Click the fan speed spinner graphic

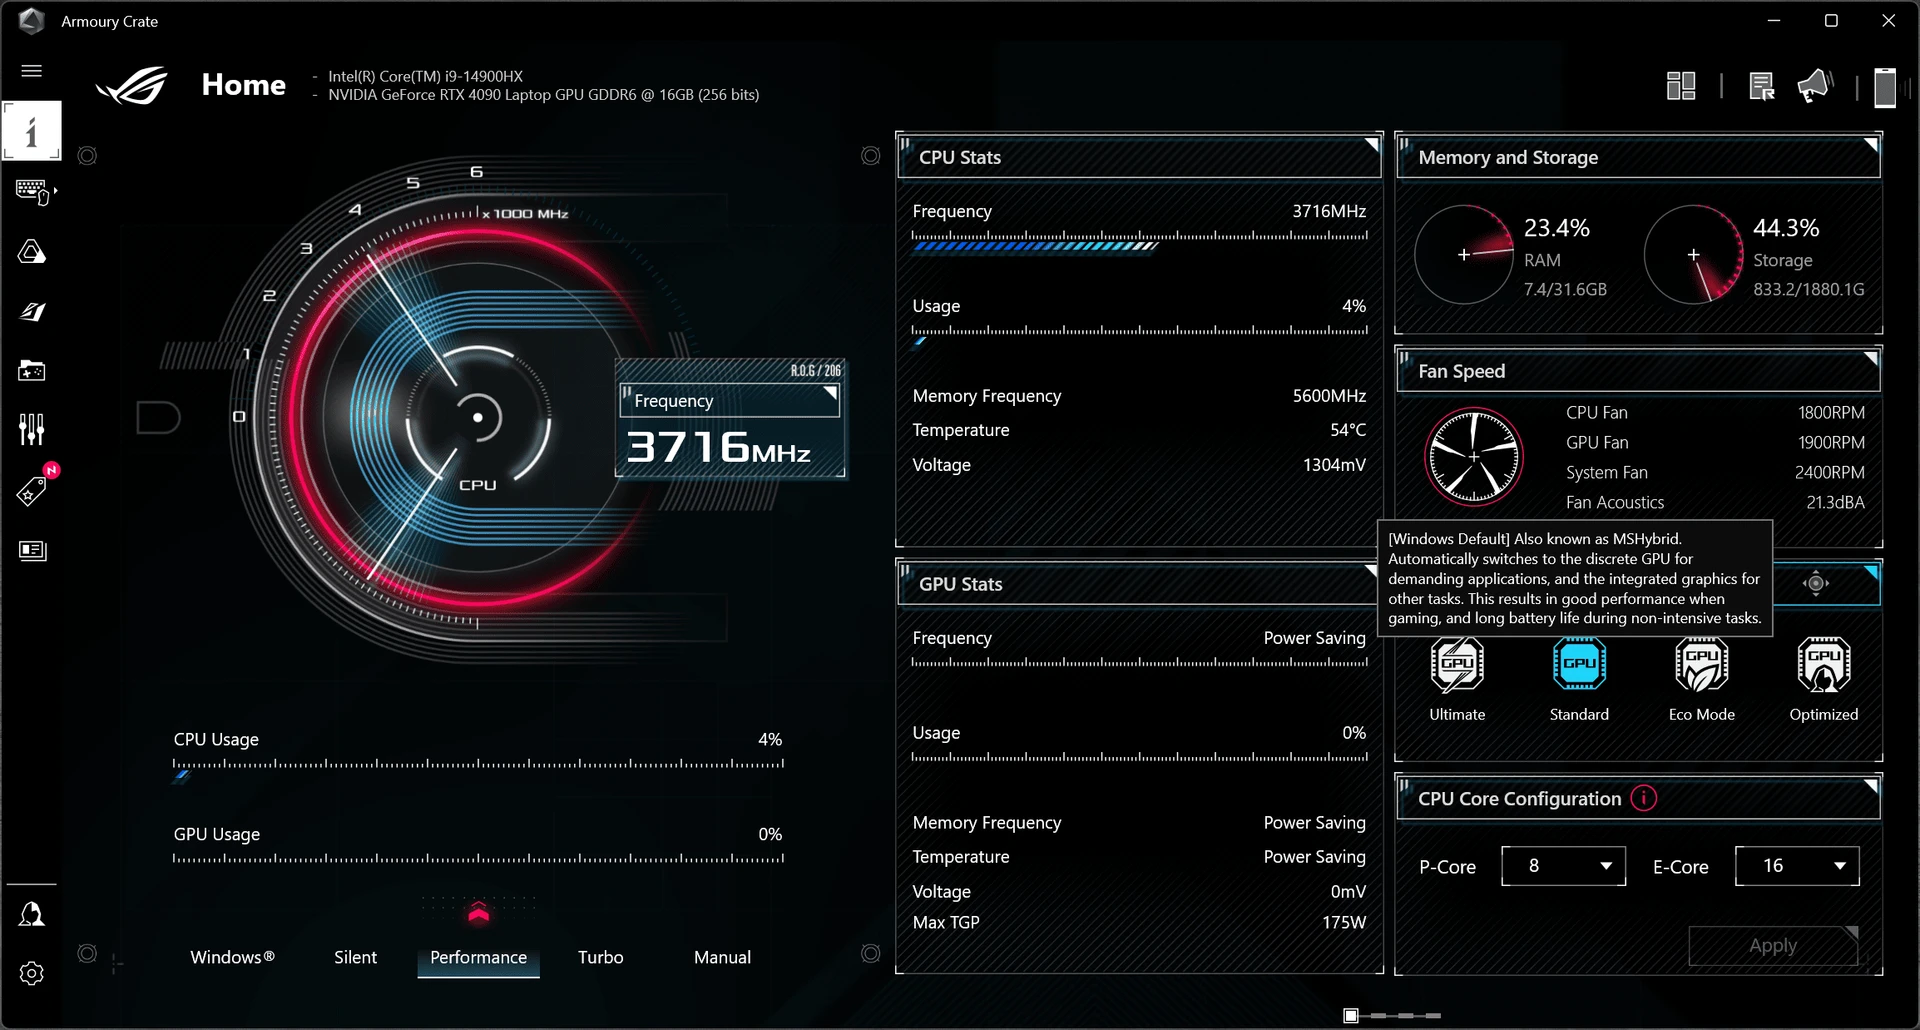[x=1474, y=456]
